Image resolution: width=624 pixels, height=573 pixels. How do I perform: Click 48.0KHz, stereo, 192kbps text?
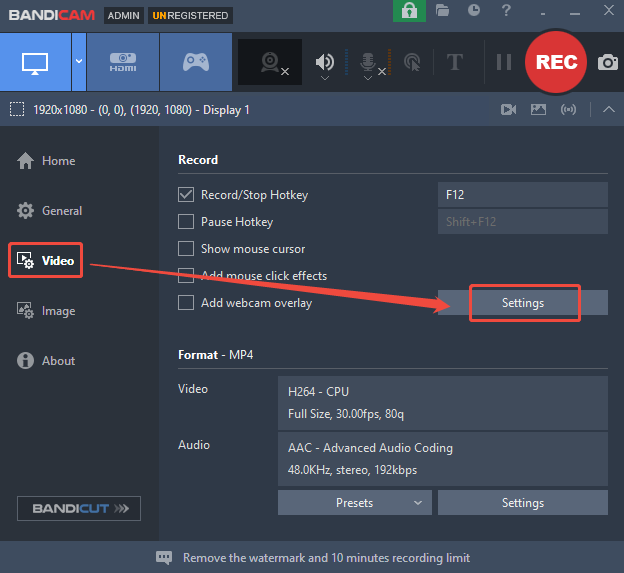pos(352,470)
